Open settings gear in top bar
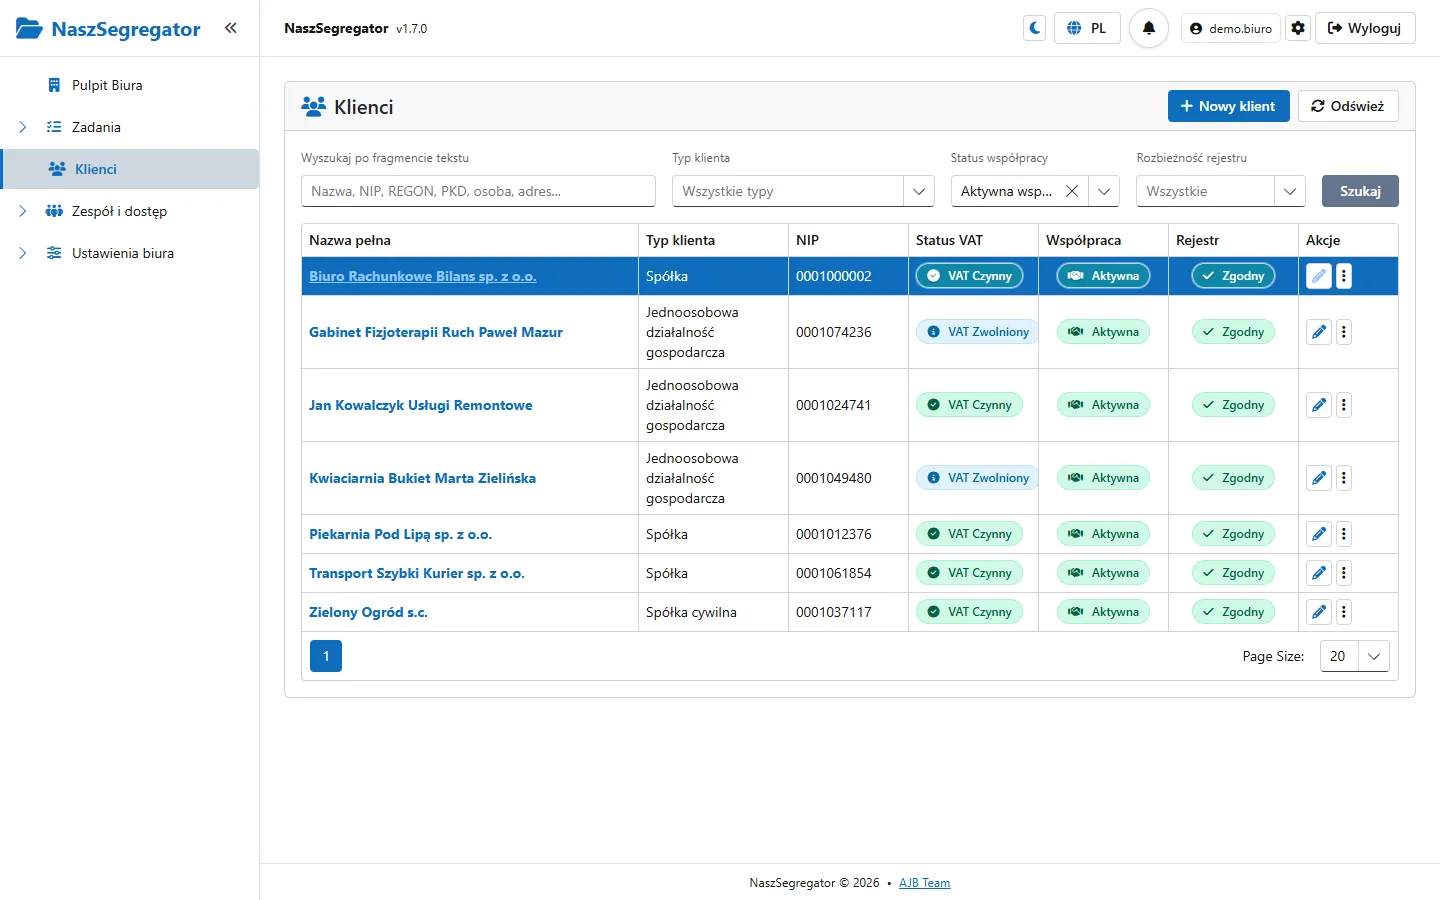The height and width of the screenshot is (900, 1440). point(1298,28)
